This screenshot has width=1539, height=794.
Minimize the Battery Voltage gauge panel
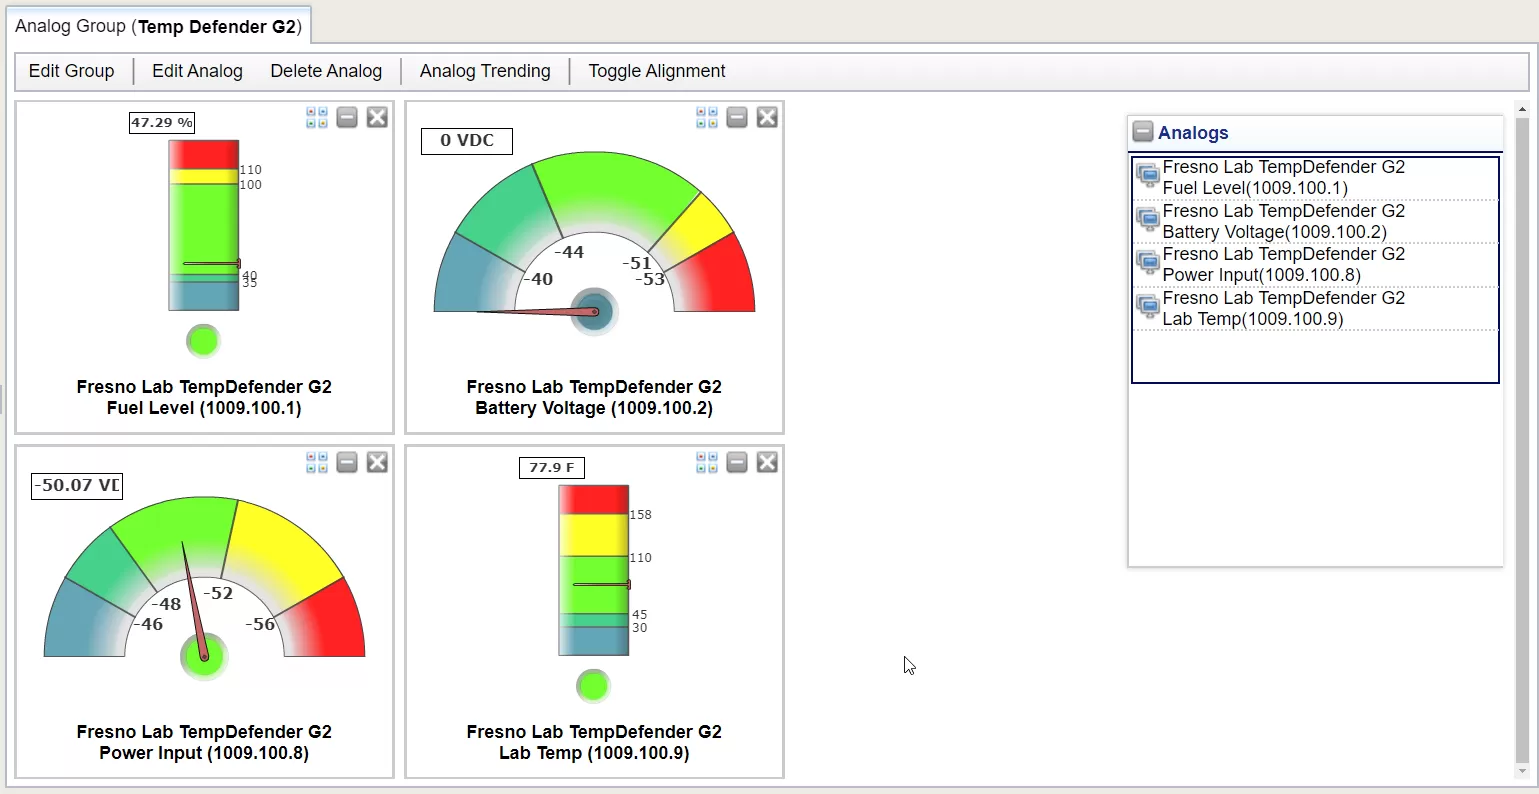pyautogui.click(x=737, y=118)
